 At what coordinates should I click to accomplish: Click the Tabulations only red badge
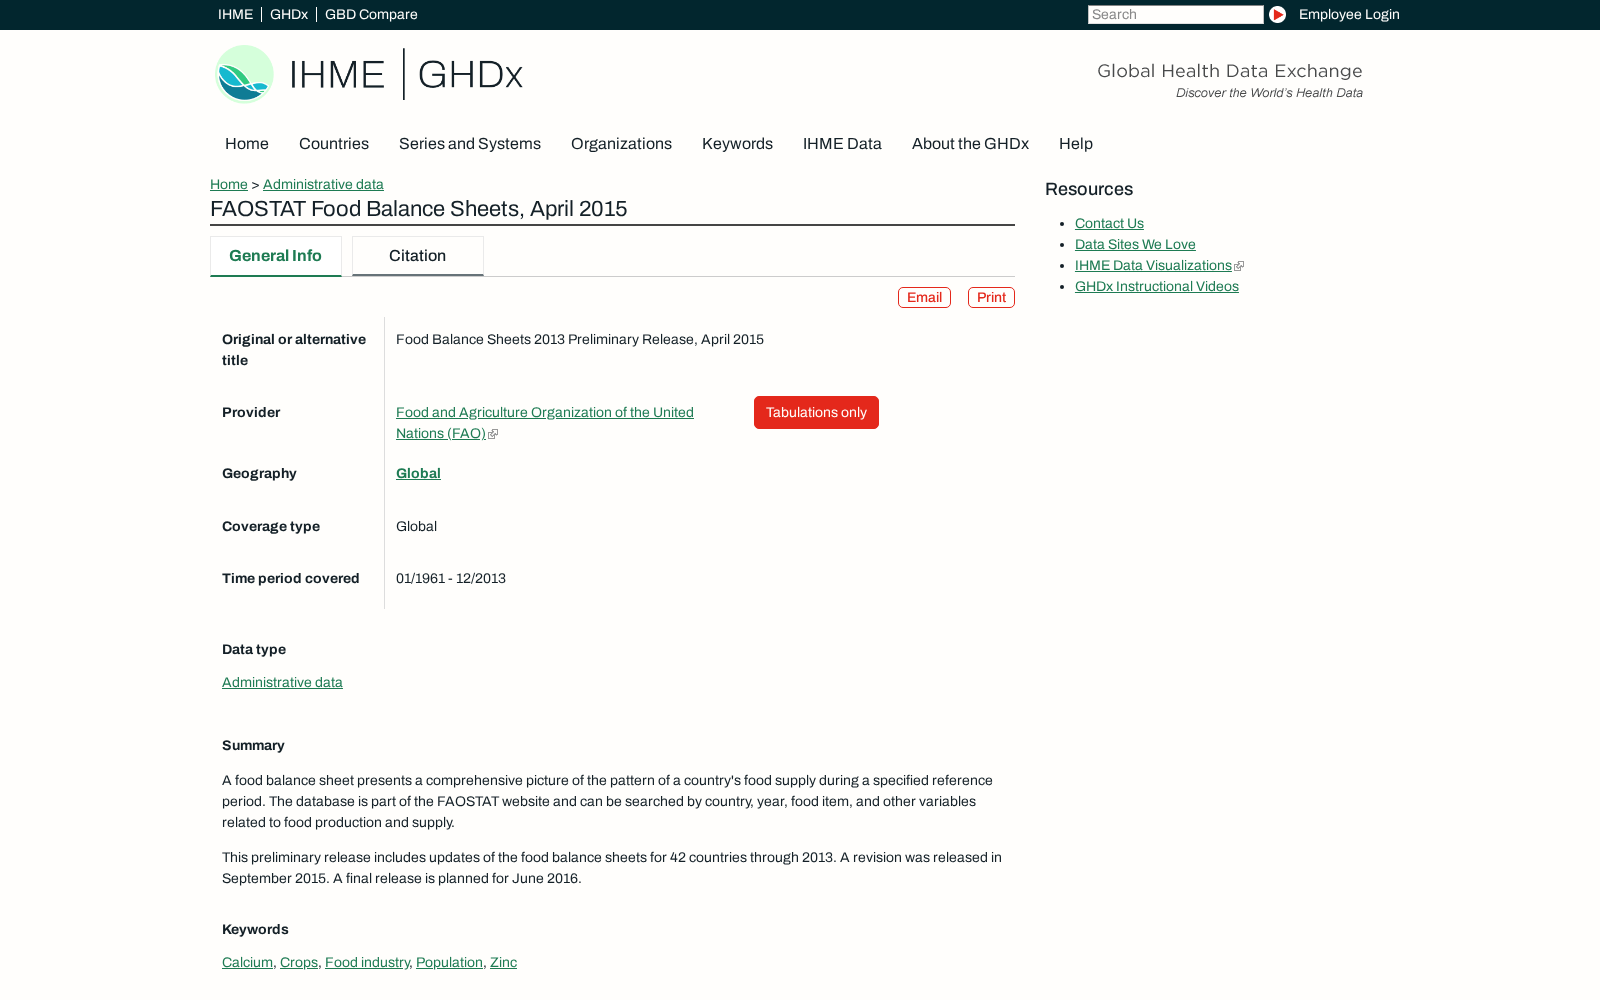pyautogui.click(x=816, y=413)
